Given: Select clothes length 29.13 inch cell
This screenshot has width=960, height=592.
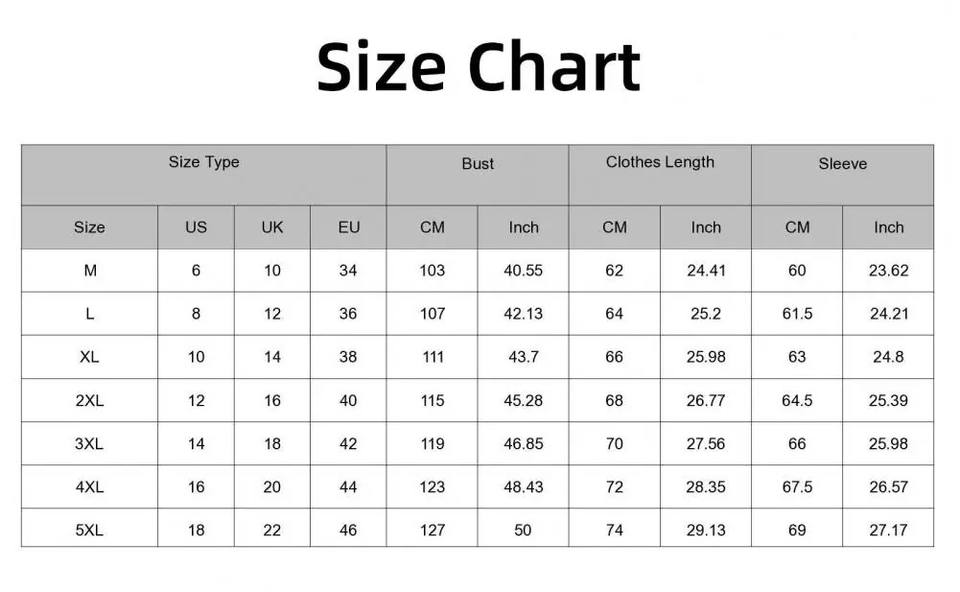Looking at the screenshot, I should click(706, 530).
